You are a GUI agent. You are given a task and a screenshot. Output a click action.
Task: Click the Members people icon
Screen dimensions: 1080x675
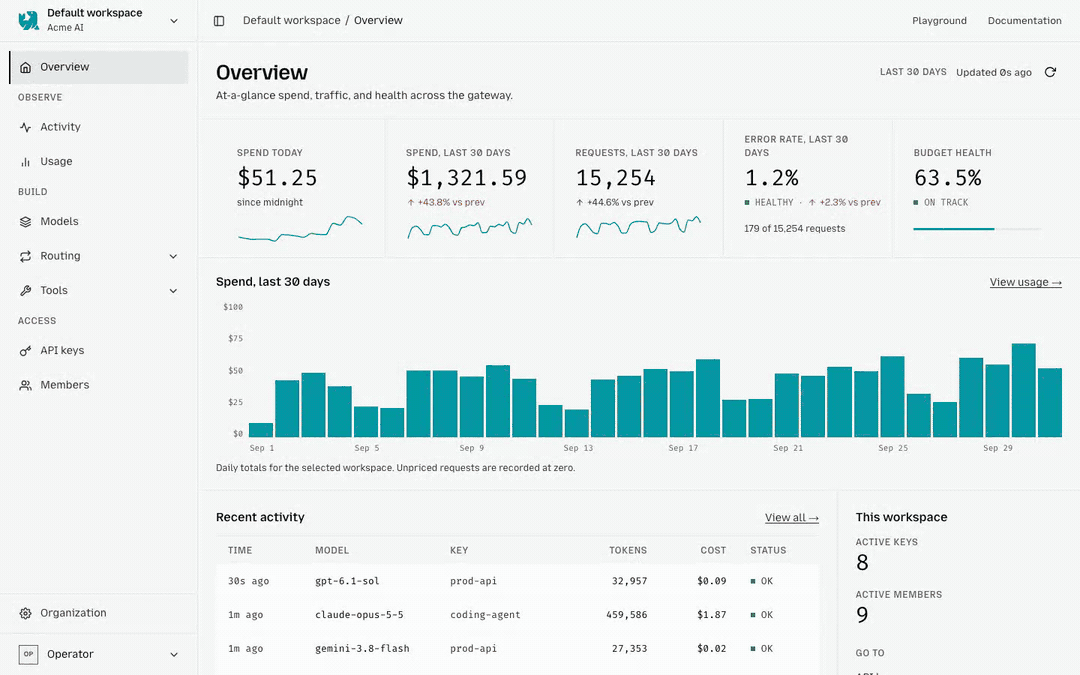click(x=25, y=385)
